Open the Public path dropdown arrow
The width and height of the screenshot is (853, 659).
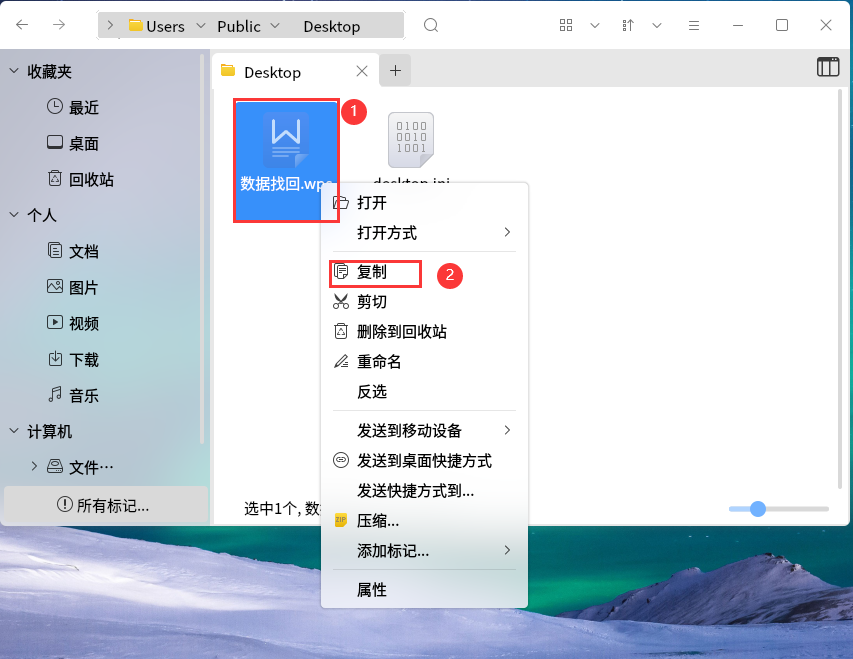275,26
